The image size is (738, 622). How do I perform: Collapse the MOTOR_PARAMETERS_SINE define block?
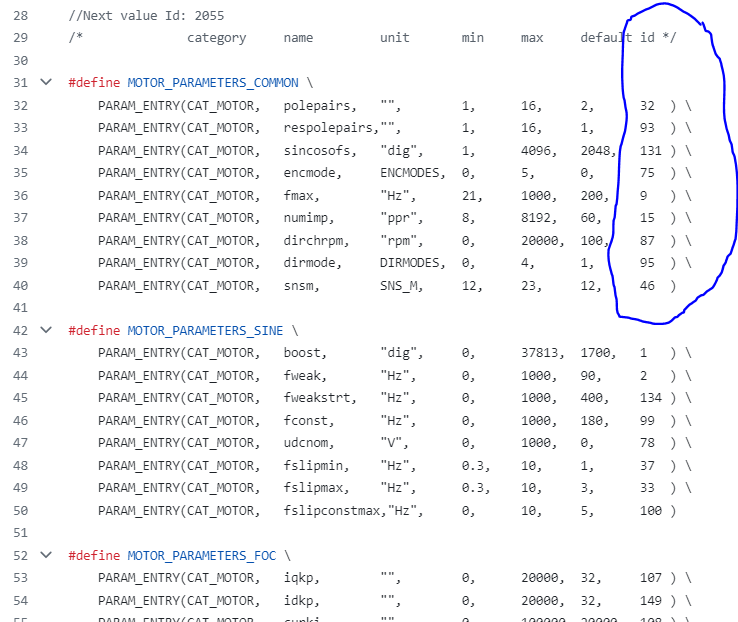[45, 329]
